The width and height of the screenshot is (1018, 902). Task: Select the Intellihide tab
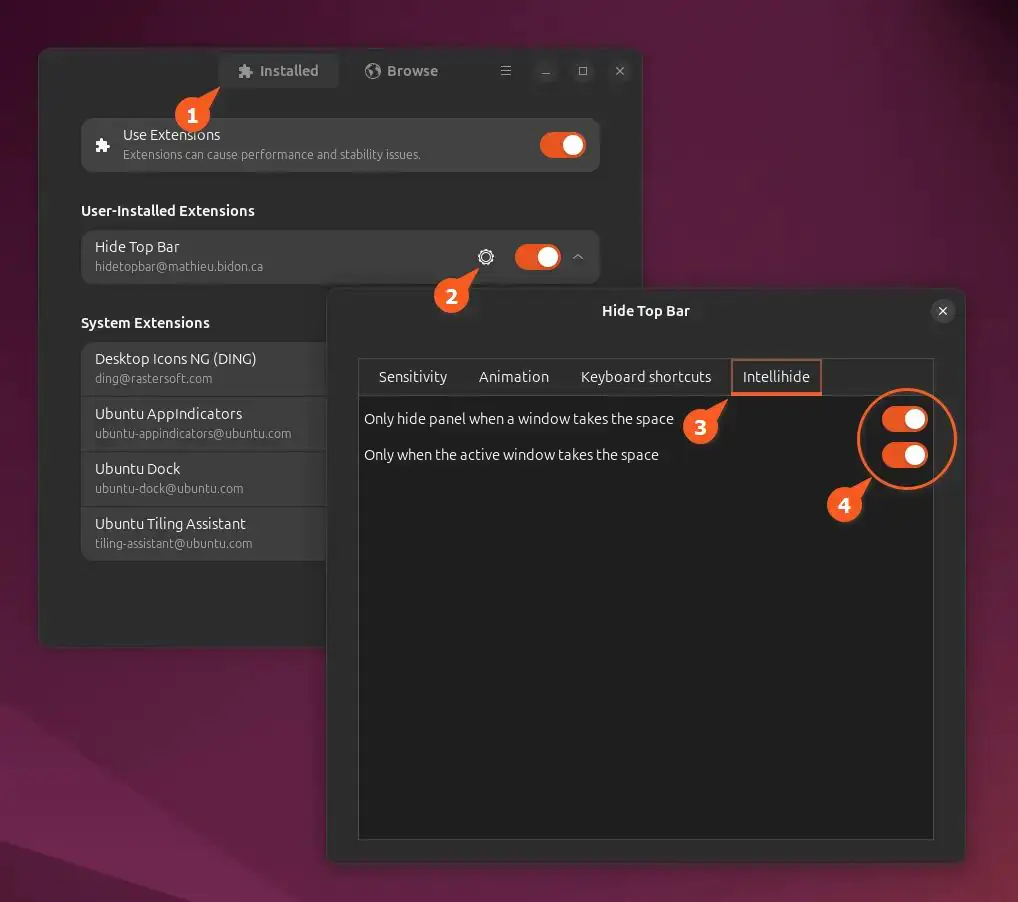776,377
